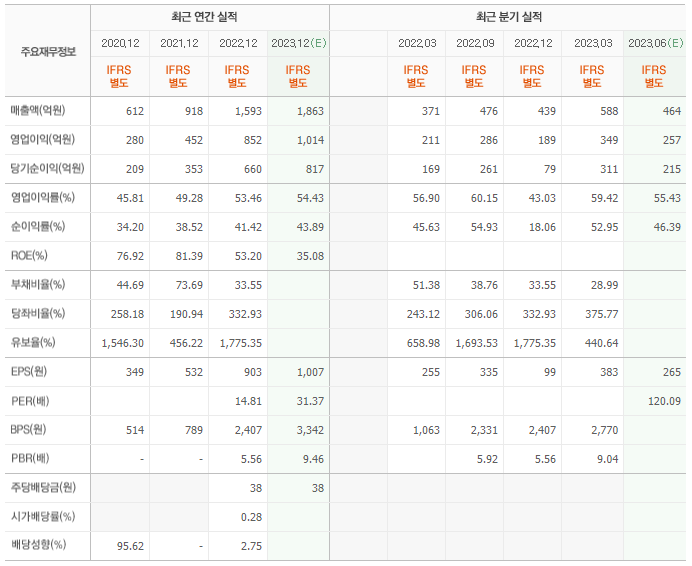Click the 2023.06(E) quarterly column header
Viewport: 692px width, 566px height.
655,43
